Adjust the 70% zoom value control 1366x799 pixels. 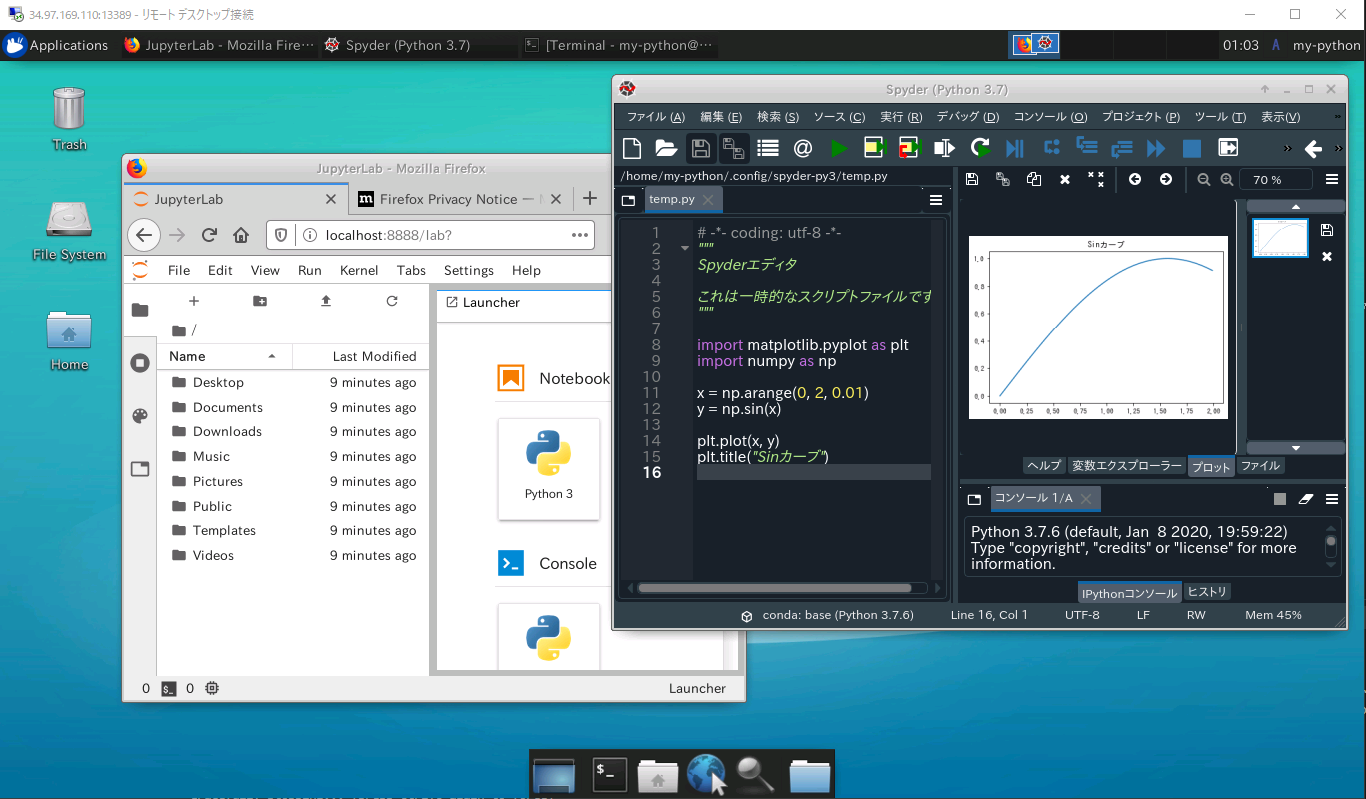pyautogui.click(x=1275, y=179)
